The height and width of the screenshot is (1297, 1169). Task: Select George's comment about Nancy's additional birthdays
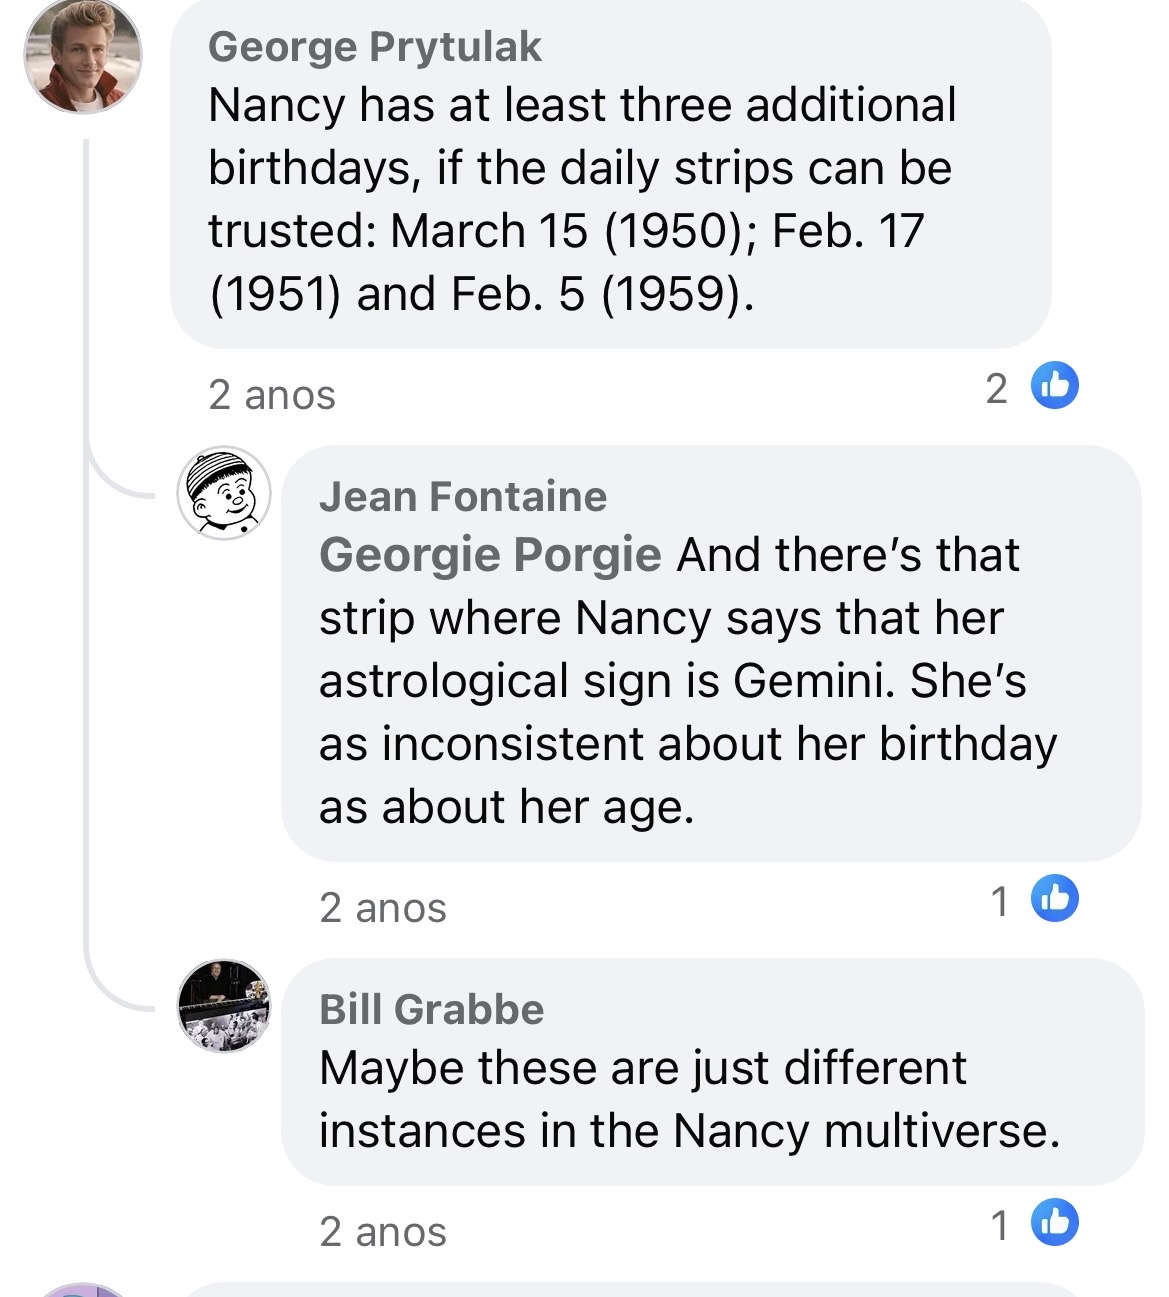pos(580,200)
